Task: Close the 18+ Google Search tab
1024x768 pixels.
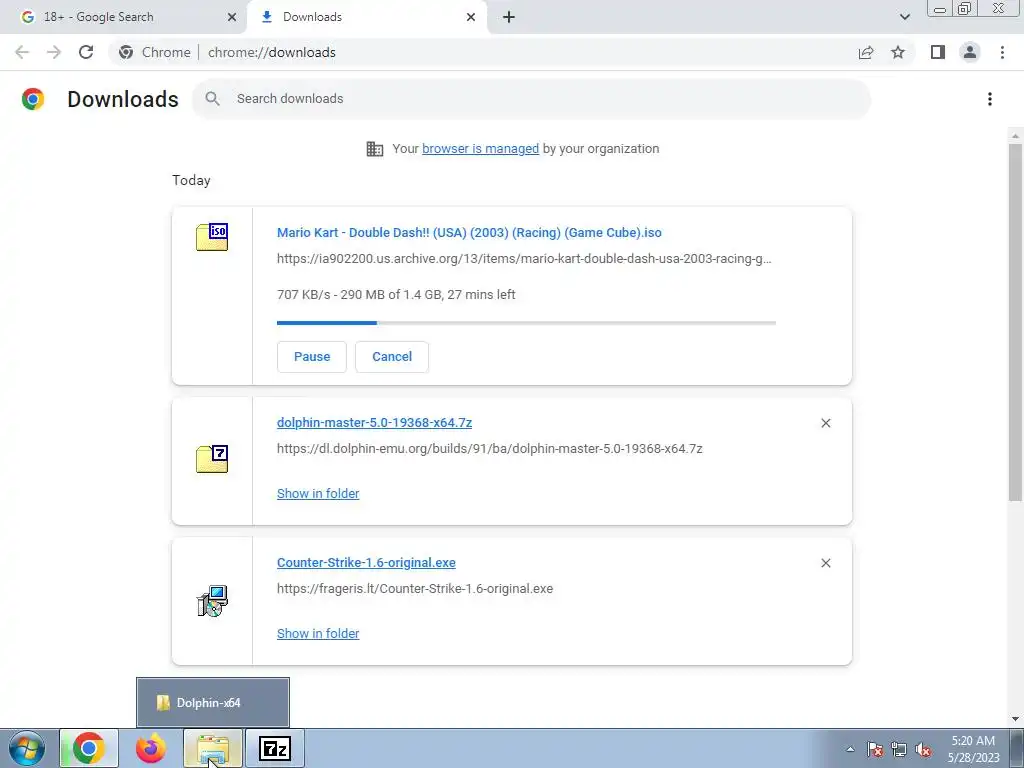Action: 232,17
